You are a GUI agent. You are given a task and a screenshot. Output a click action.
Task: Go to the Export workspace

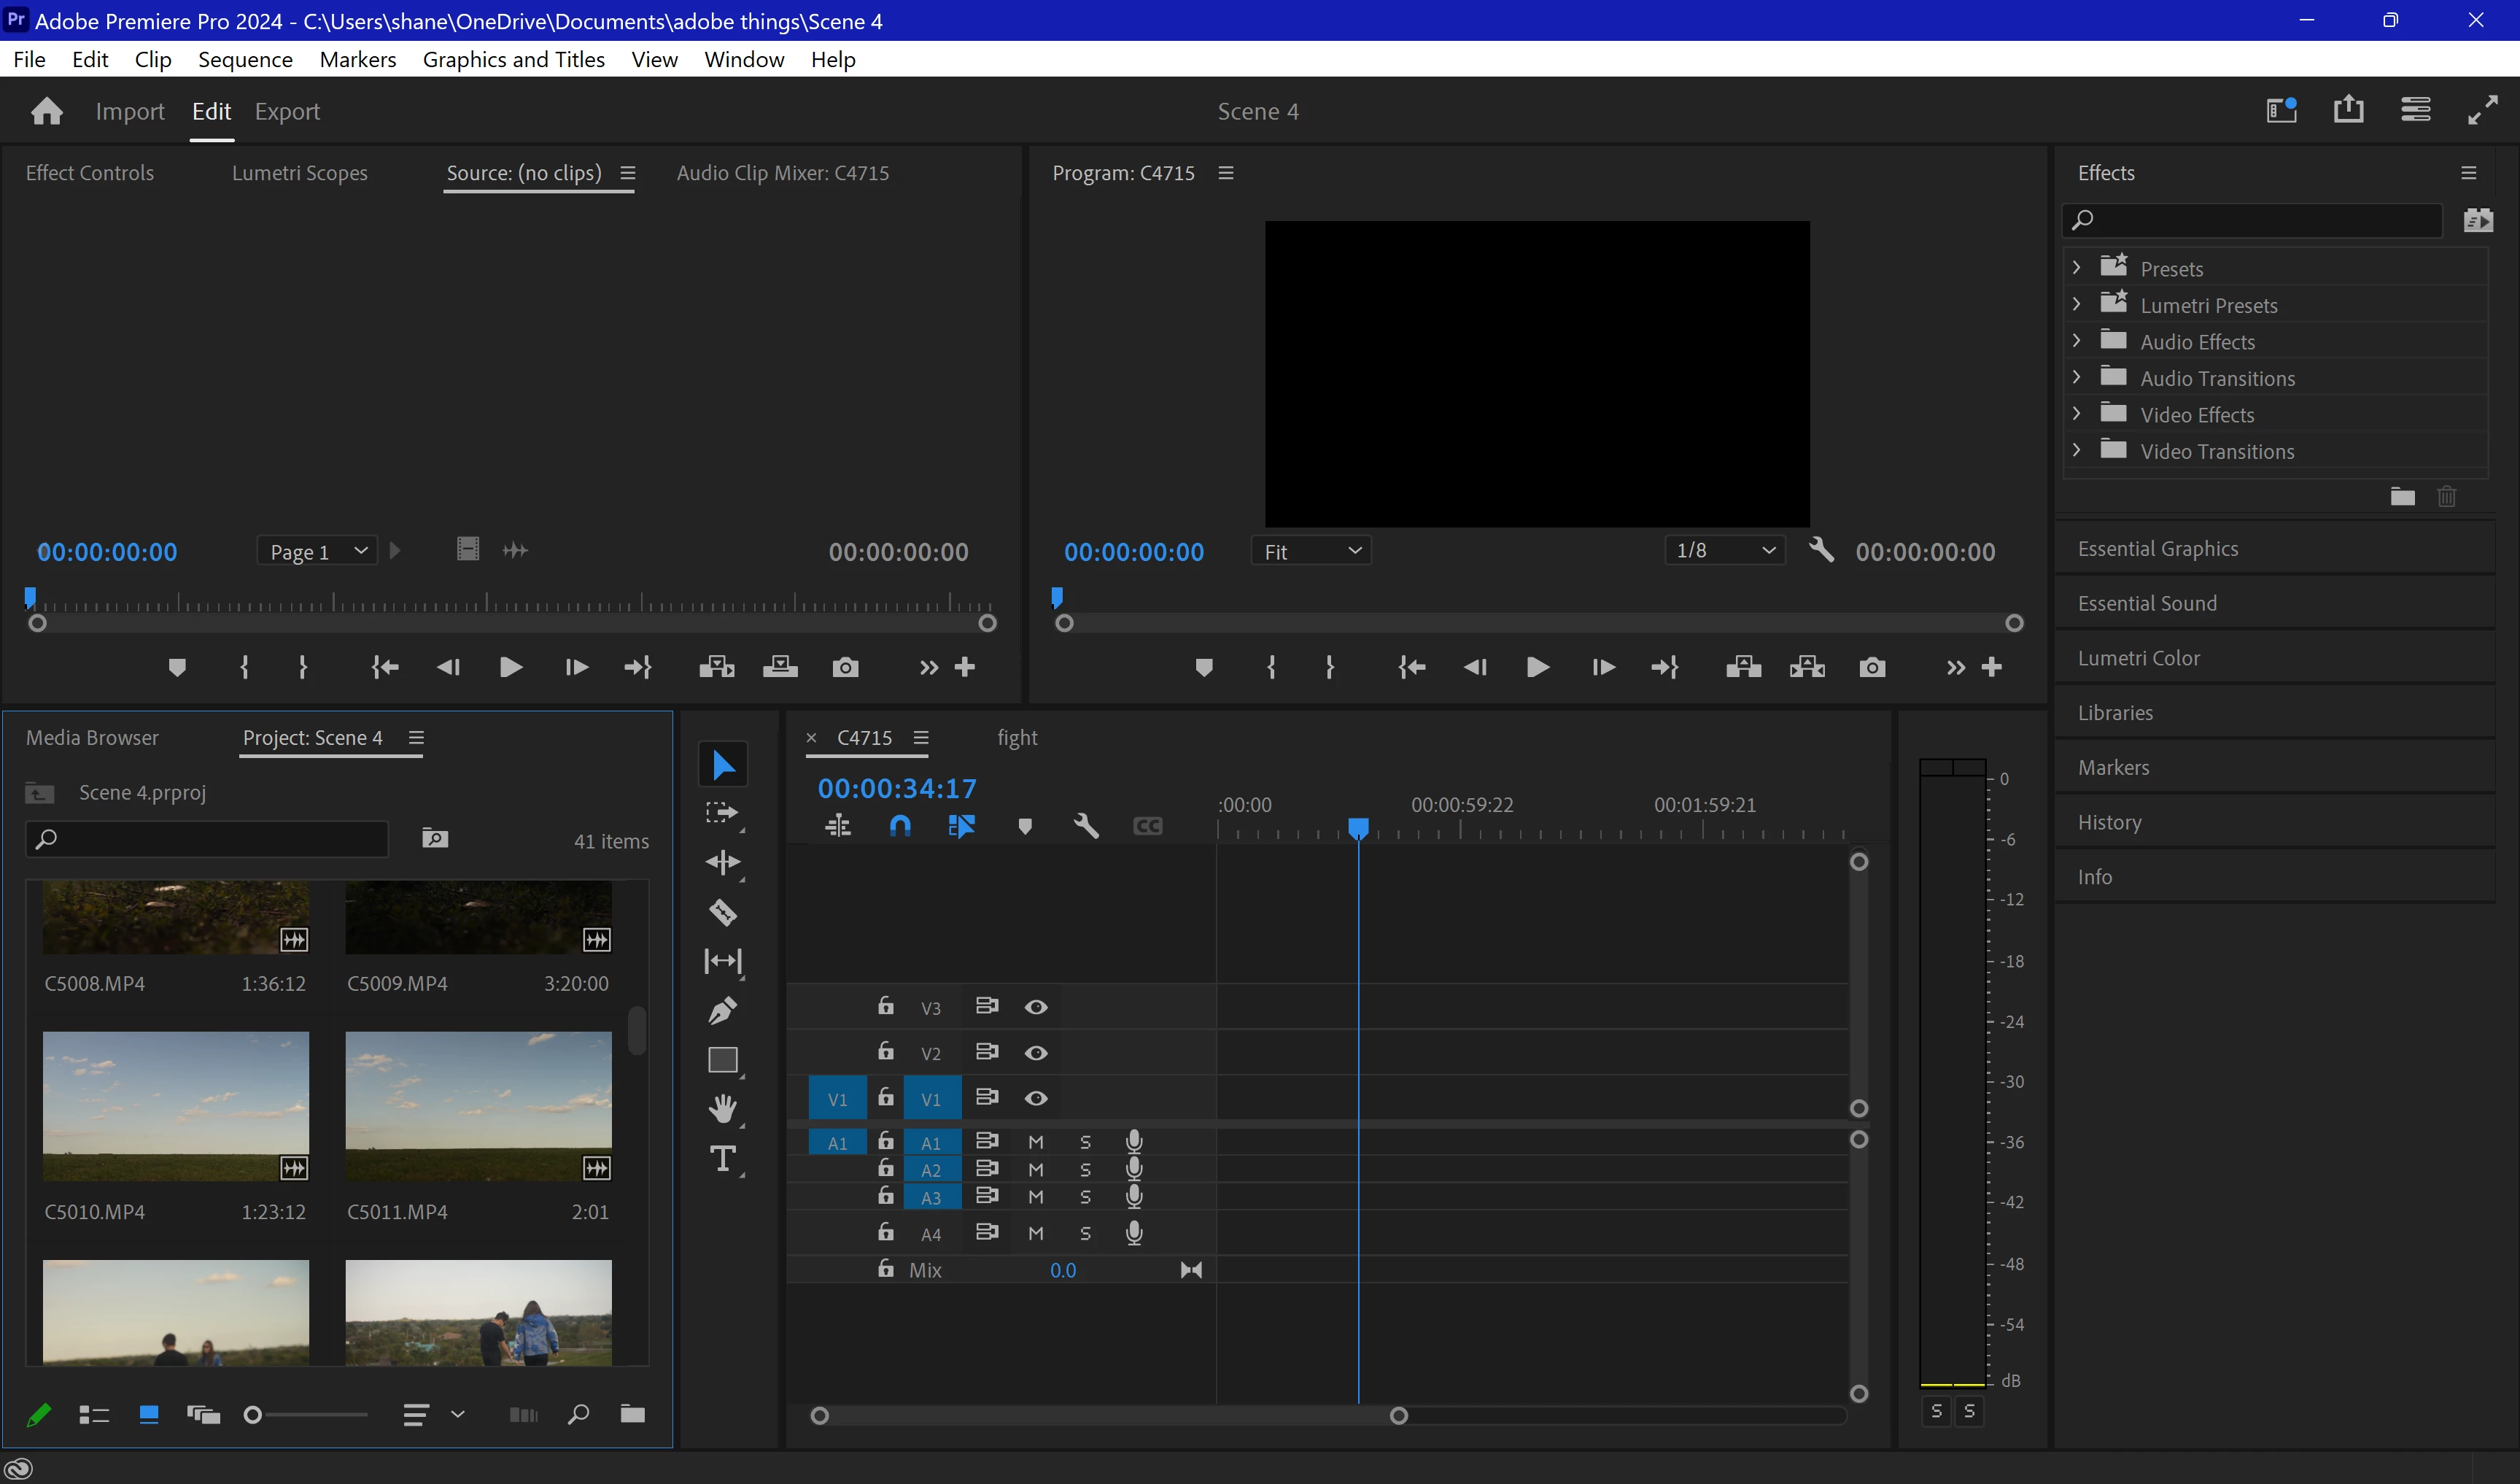tap(287, 111)
